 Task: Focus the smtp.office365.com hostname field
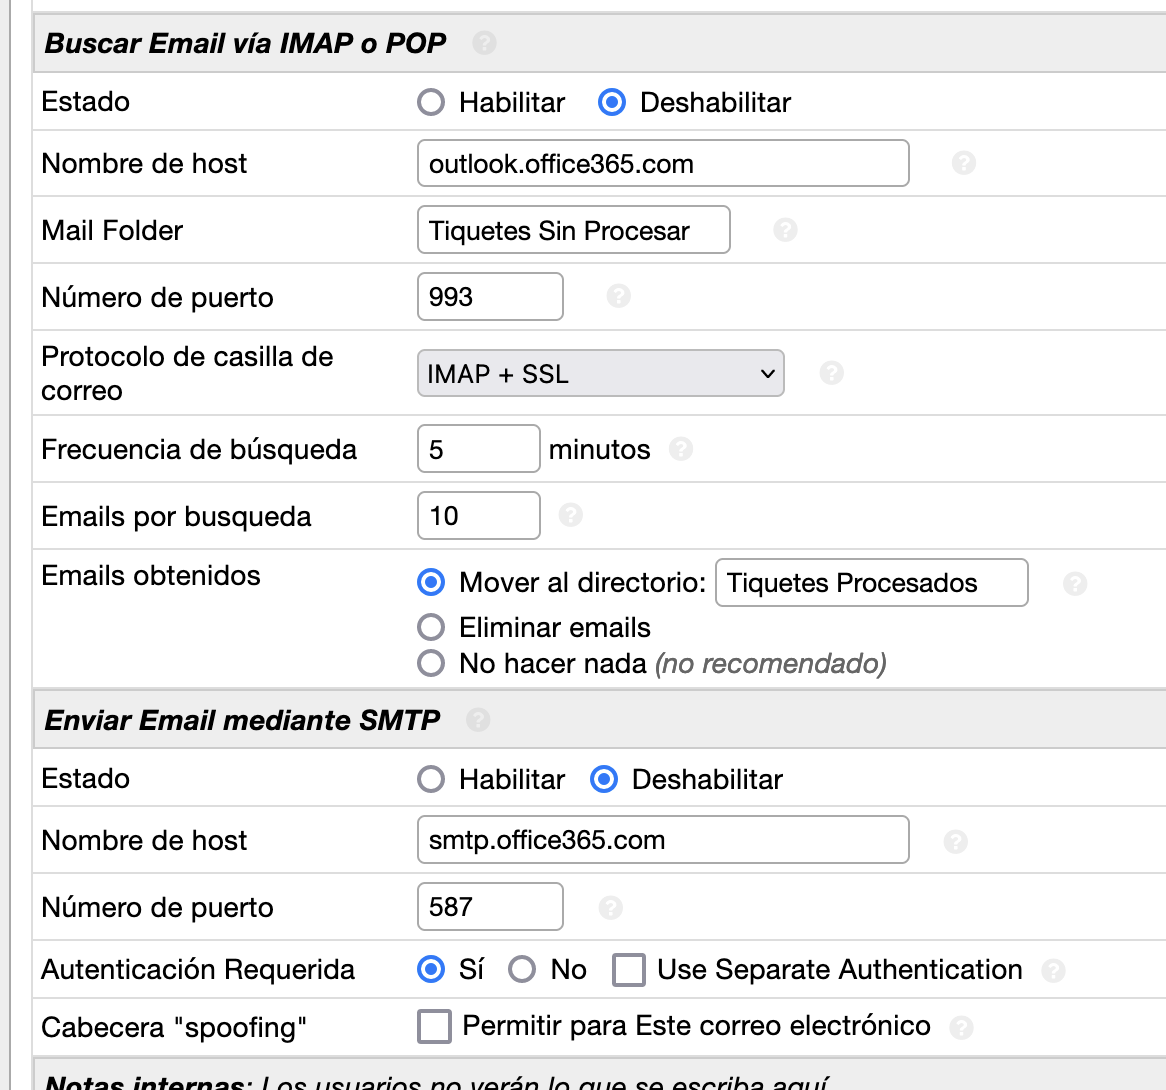[662, 840]
